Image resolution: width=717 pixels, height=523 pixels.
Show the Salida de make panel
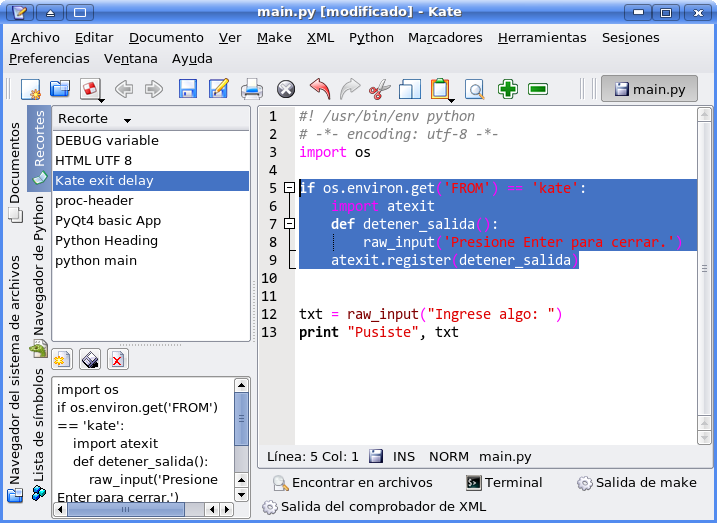637,482
